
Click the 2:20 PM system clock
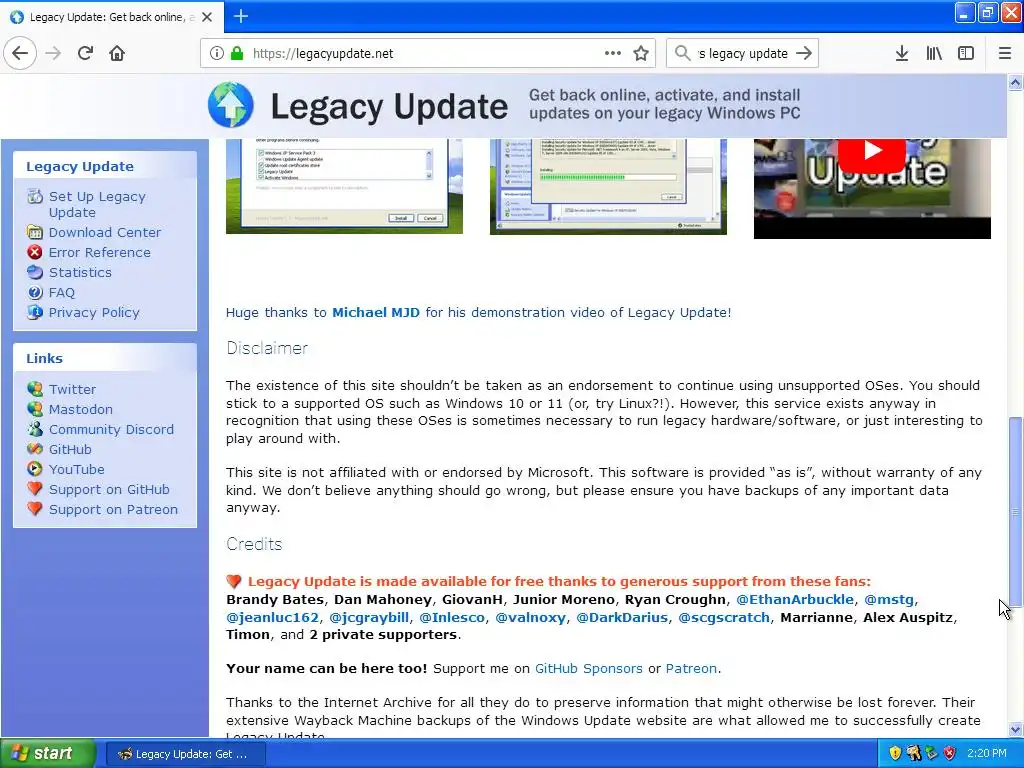pos(987,754)
